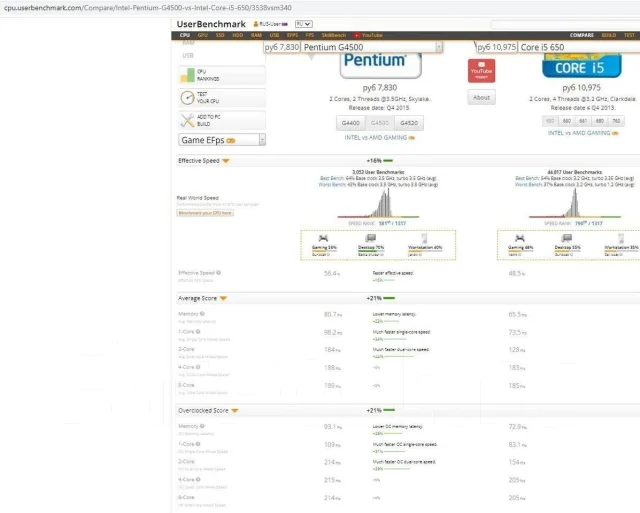Image resolution: width=640 pixels, height=513 pixels.
Task: Select the RAM tab in nav bar
Action: pyautogui.click(x=256, y=36)
